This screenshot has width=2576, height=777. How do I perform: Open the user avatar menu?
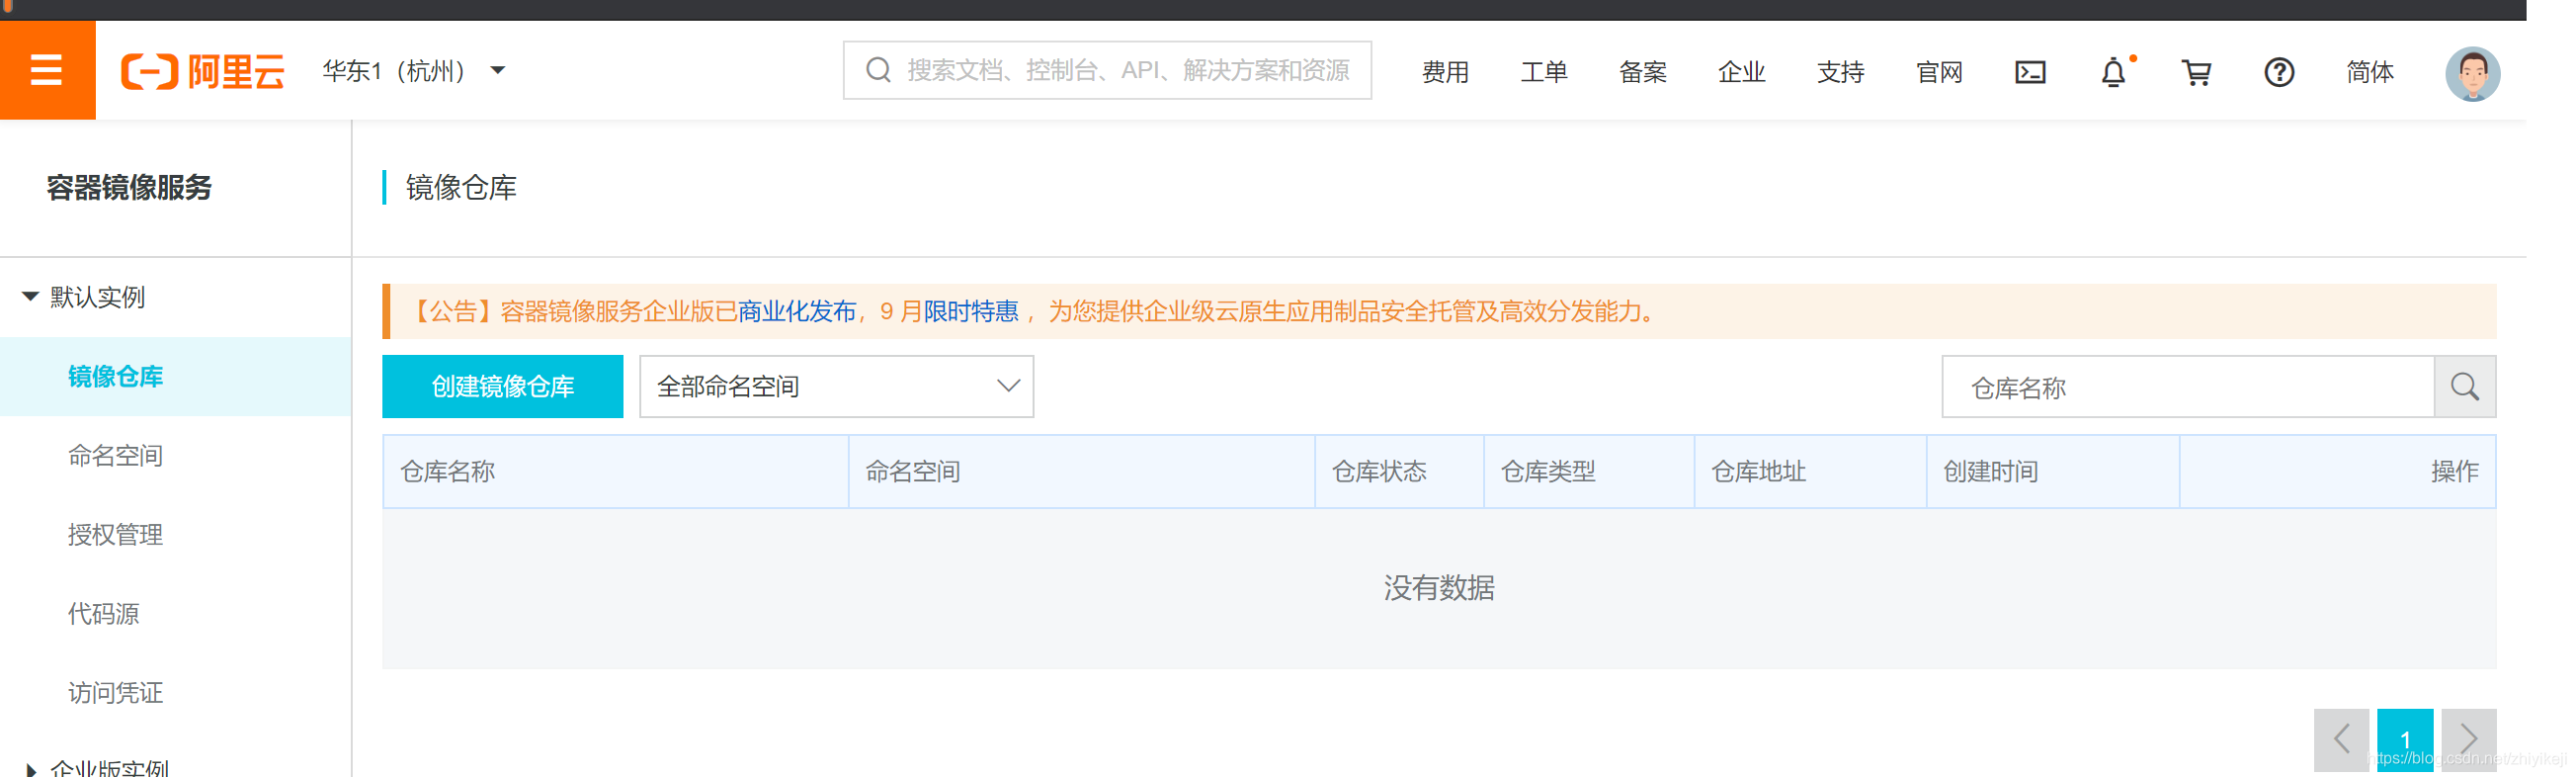[2473, 73]
